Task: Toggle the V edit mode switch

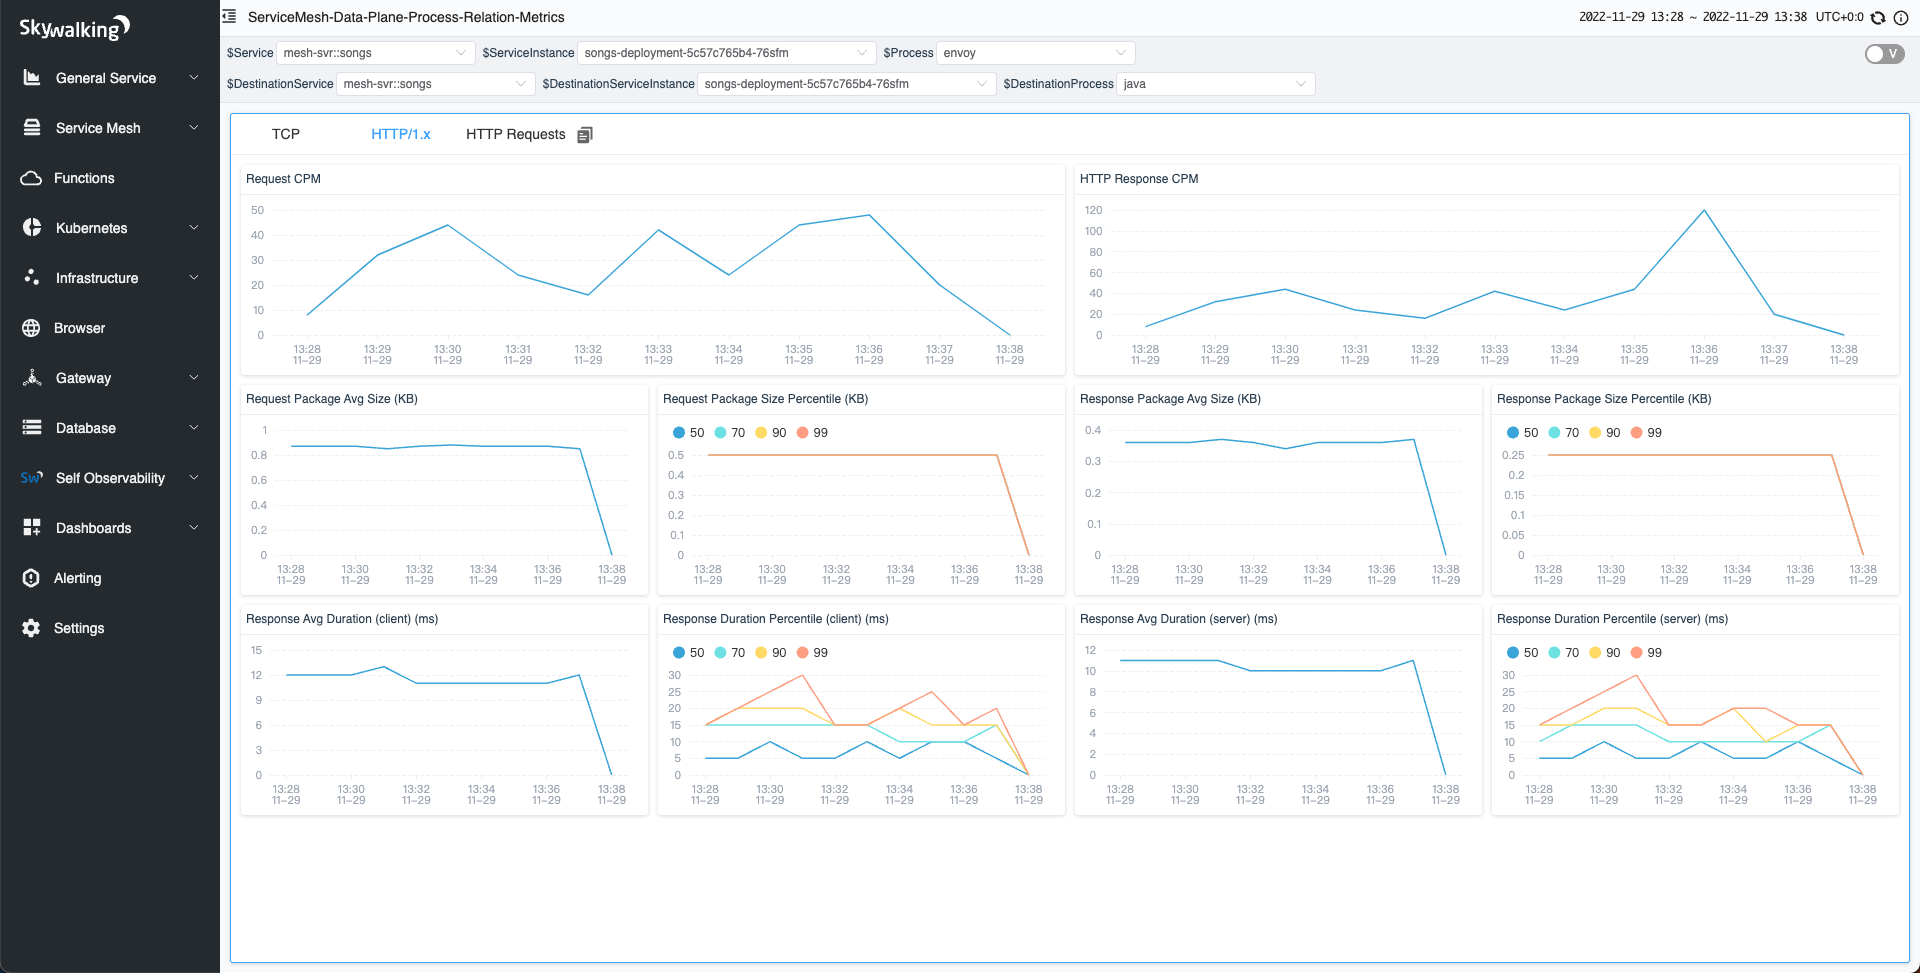Action: pos(1884,54)
